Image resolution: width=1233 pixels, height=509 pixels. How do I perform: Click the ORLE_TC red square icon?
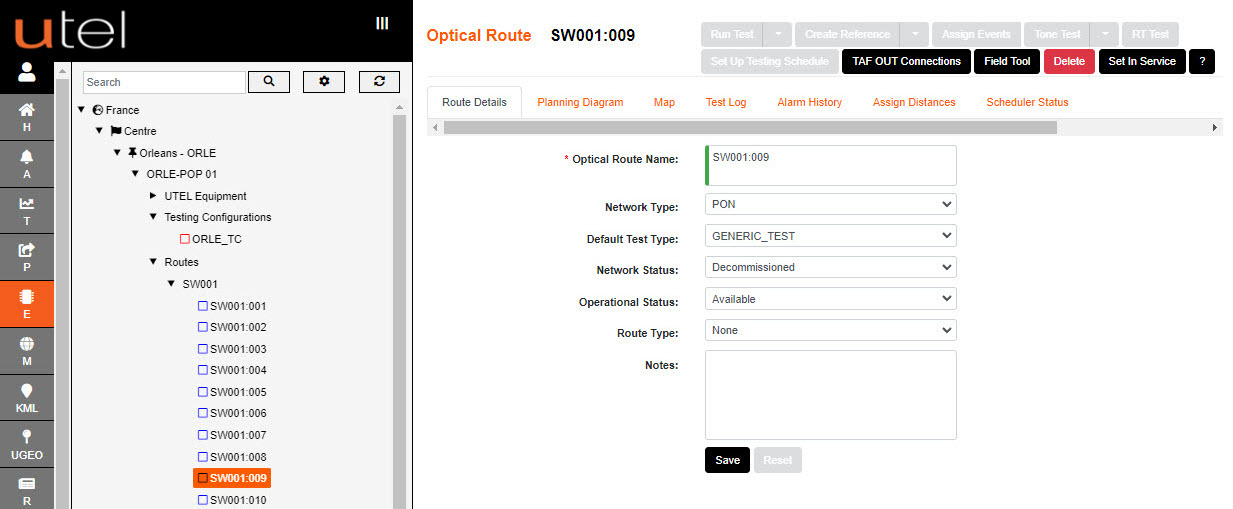185,239
